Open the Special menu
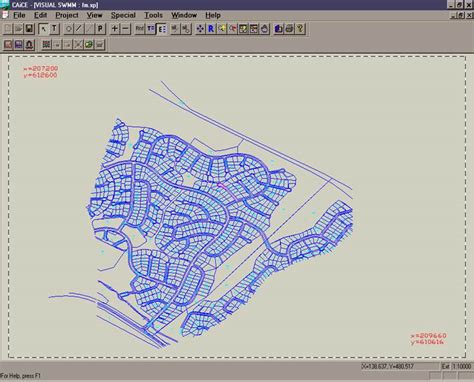This screenshot has height=382, width=474. (x=123, y=15)
